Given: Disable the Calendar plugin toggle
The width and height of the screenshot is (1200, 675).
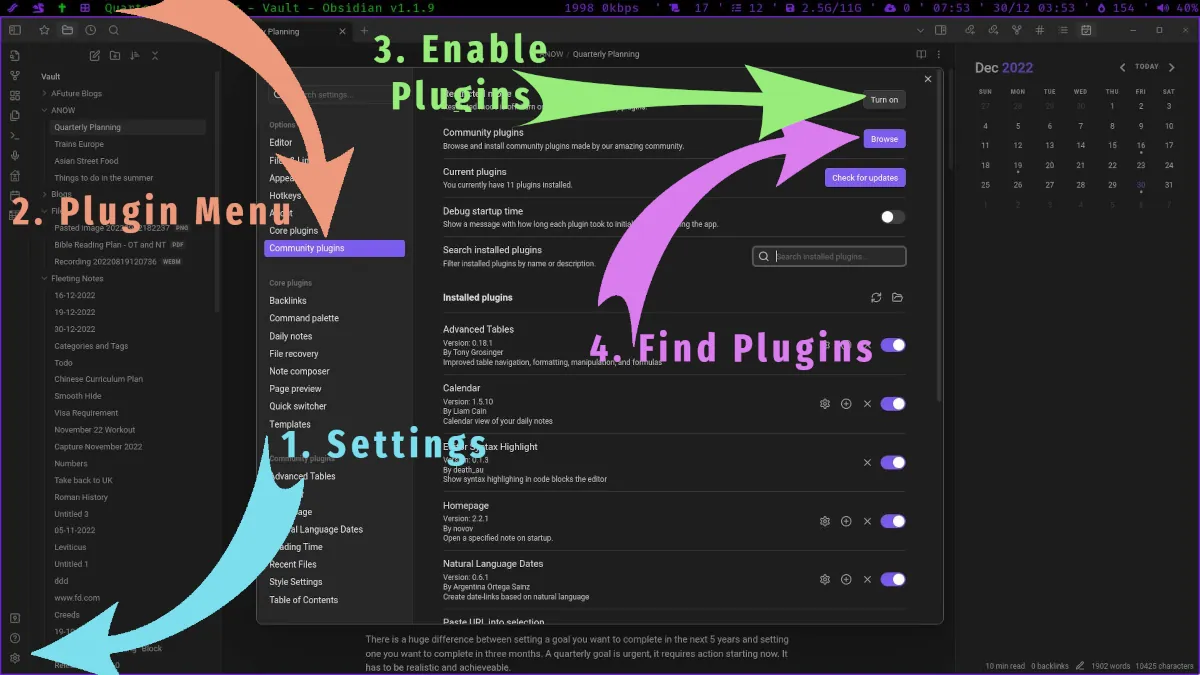Looking at the screenshot, I should (893, 404).
